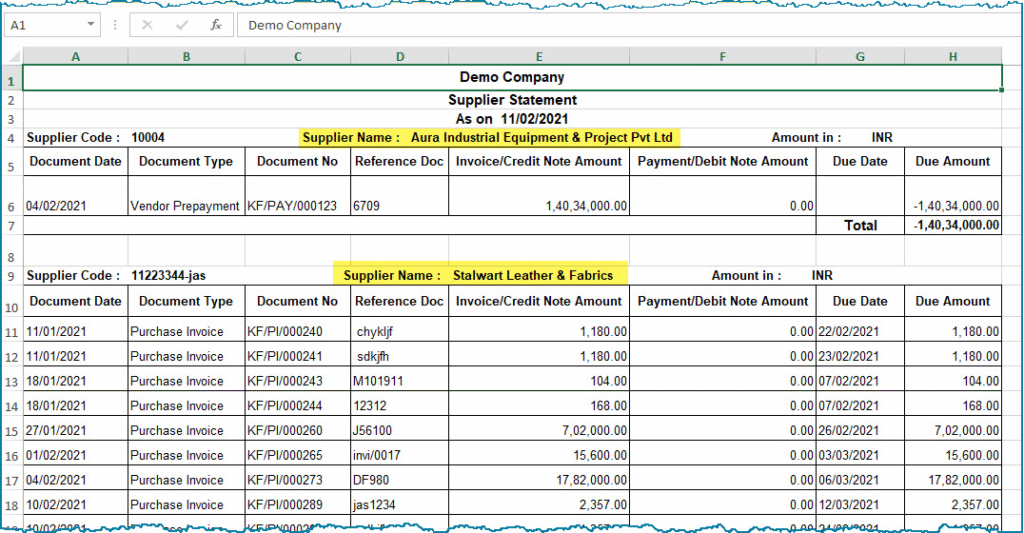The height and width of the screenshot is (533, 1024).
Task: Select column E header
Action: pyautogui.click(x=539, y=57)
